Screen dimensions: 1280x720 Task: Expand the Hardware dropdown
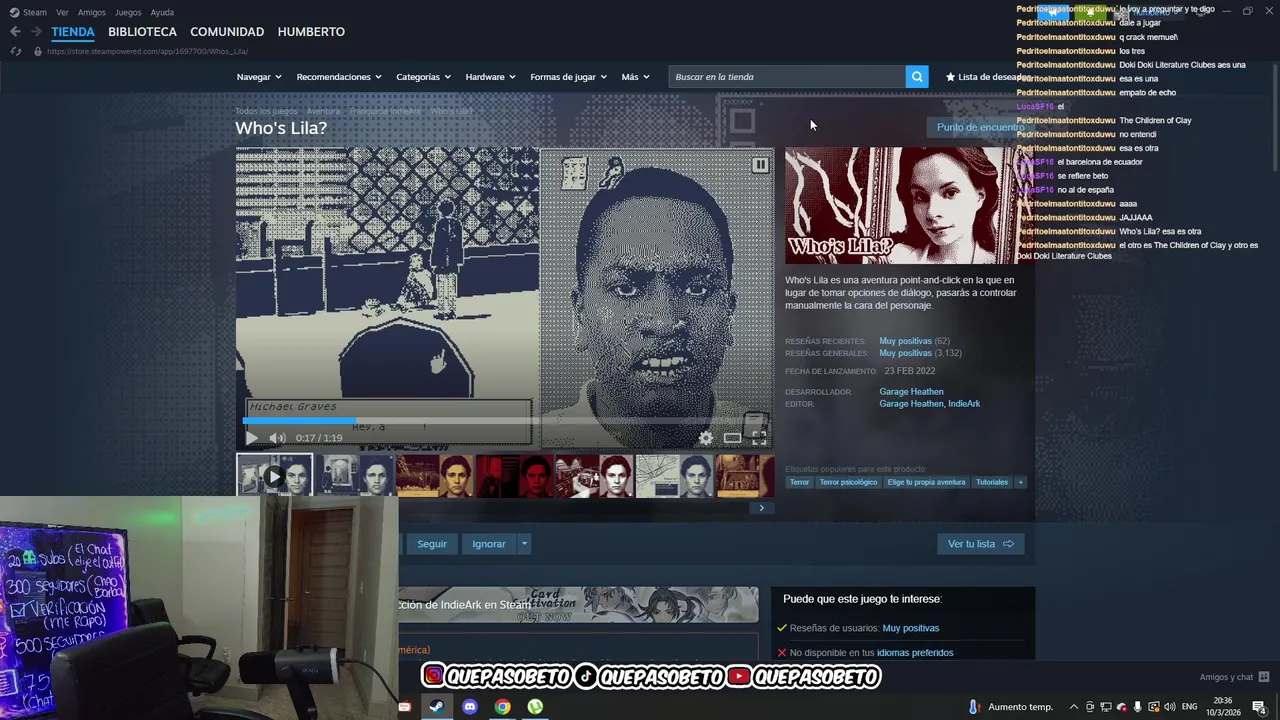pos(490,77)
